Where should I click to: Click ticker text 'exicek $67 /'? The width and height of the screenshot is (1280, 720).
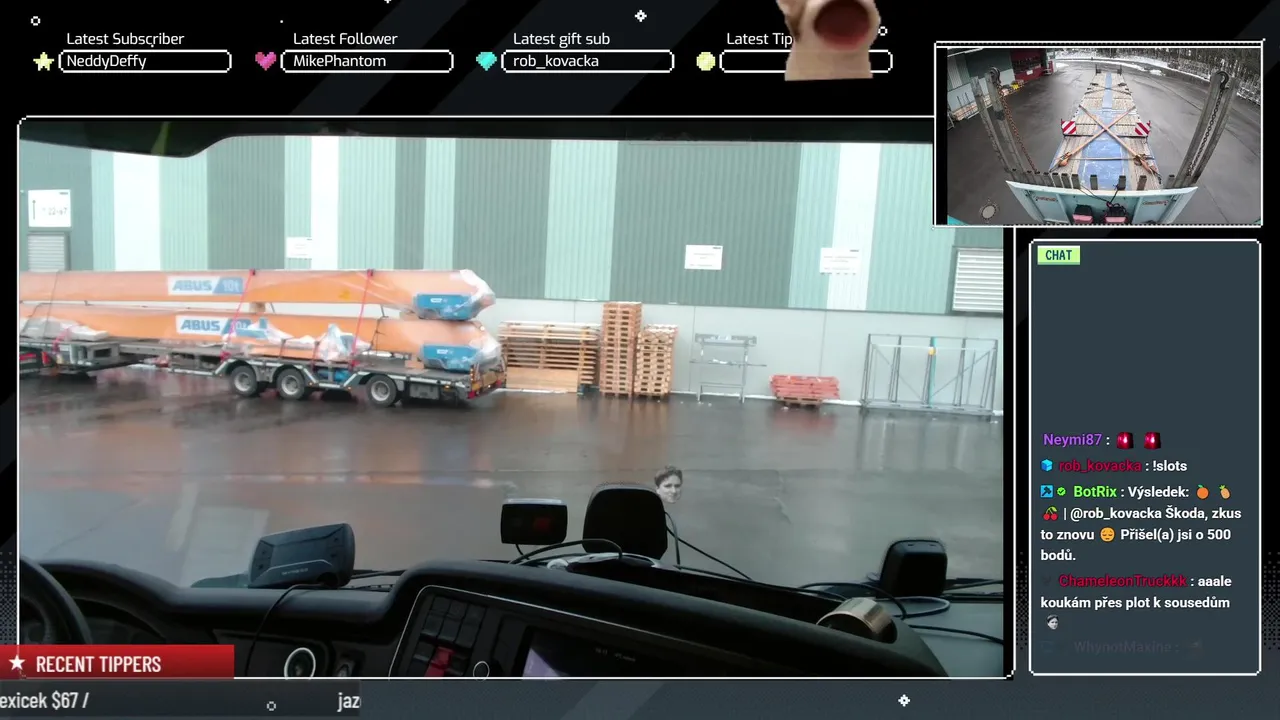click(44, 701)
